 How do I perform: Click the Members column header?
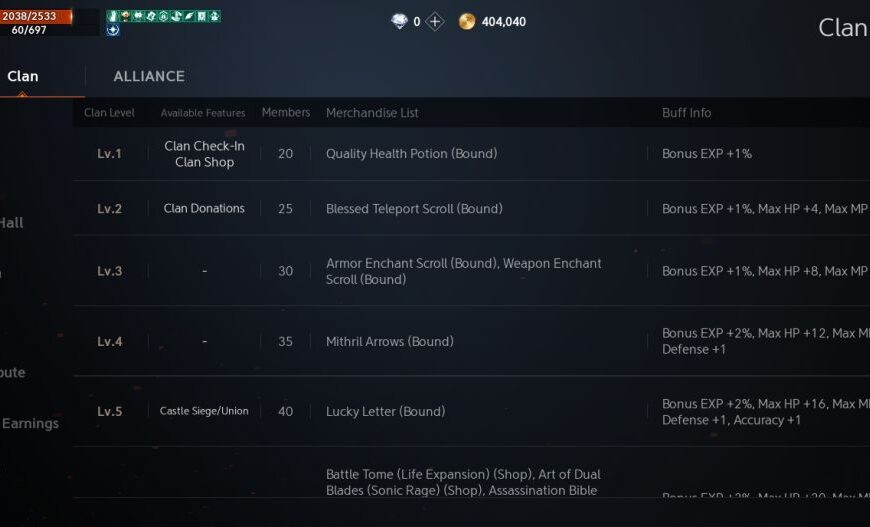coord(286,113)
